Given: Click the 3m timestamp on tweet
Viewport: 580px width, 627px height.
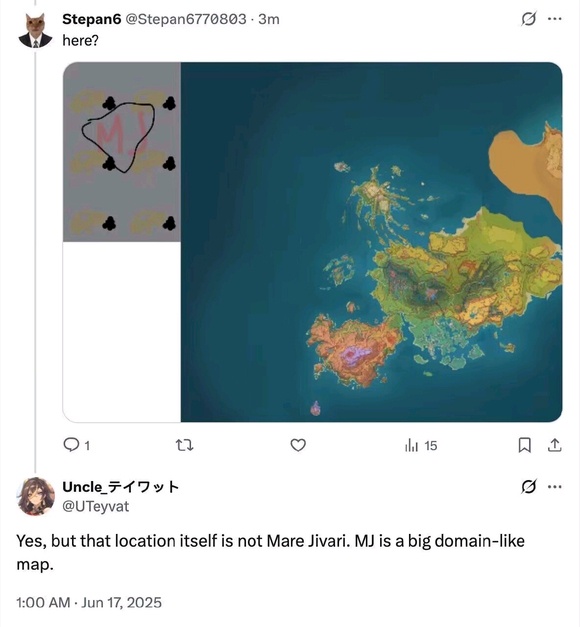Looking at the screenshot, I should pos(269,19).
